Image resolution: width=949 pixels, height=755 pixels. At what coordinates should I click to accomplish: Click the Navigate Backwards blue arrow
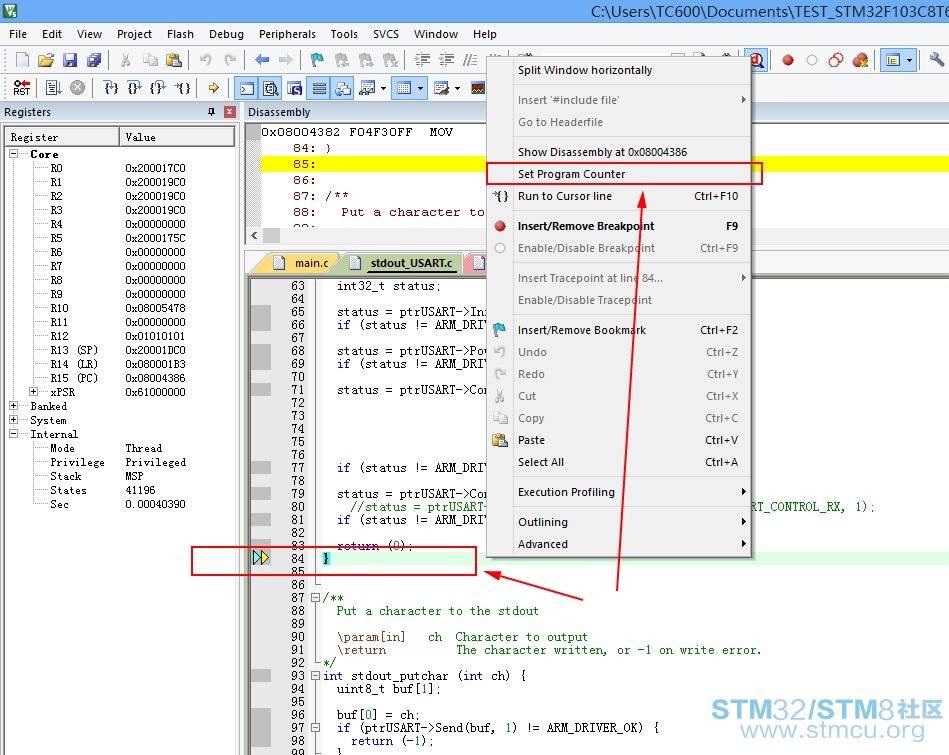click(262, 59)
